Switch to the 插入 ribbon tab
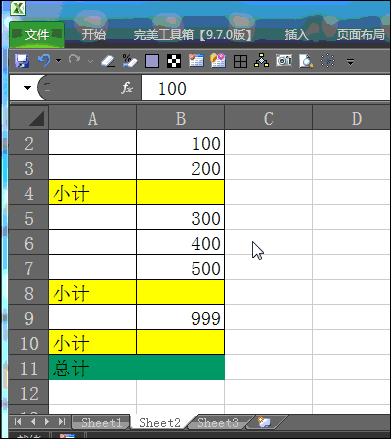 (296, 35)
